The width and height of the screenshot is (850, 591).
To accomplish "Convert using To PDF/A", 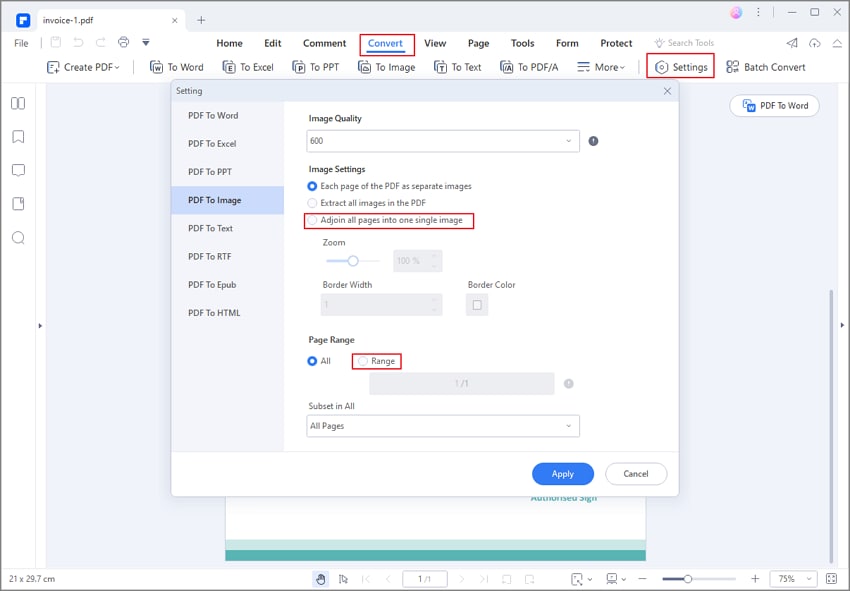I will click(529, 67).
